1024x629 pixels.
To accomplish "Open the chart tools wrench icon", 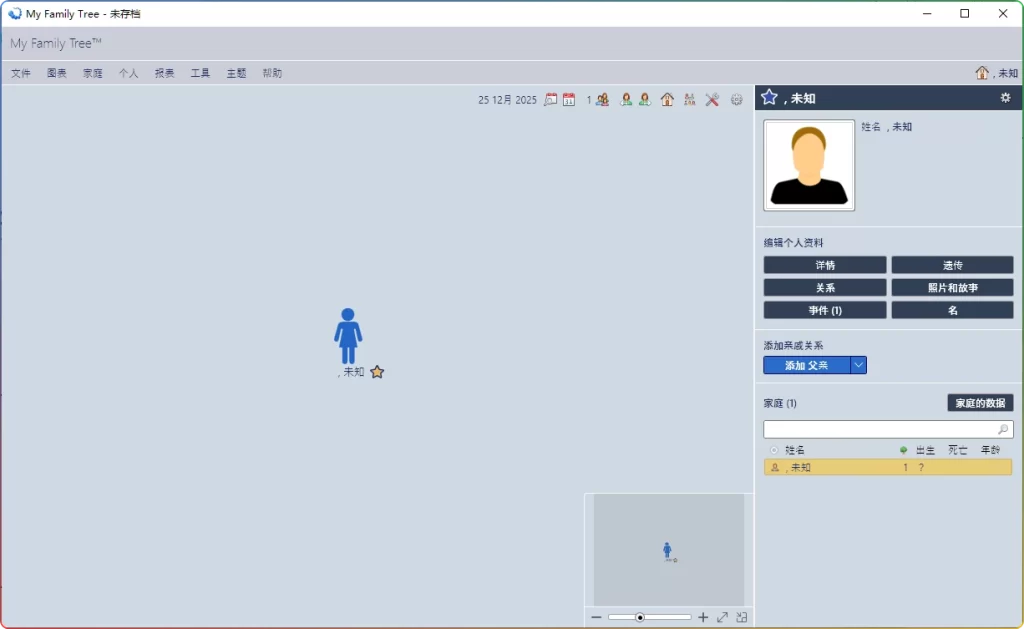I will (x=712, y=100).
